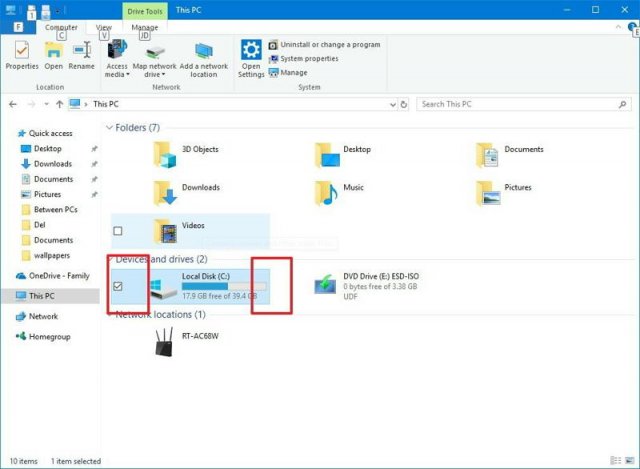Image resolution: width=640 pixels, height=469 pixels.
Task: Click the Add a network location icon
Action: click(x=204, y=52)
